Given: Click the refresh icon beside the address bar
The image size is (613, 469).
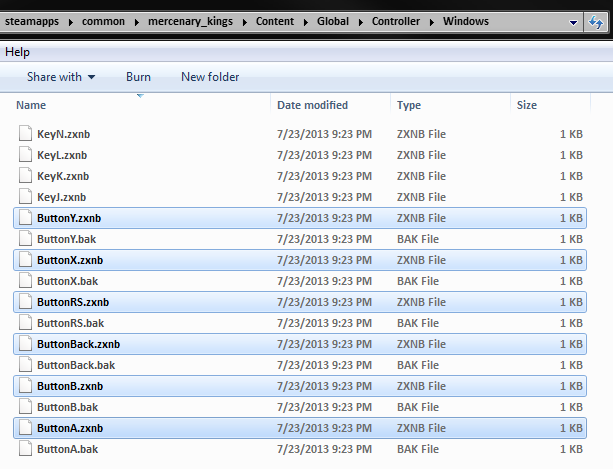Looking at the screenshot, I should [x=595, y=22].
